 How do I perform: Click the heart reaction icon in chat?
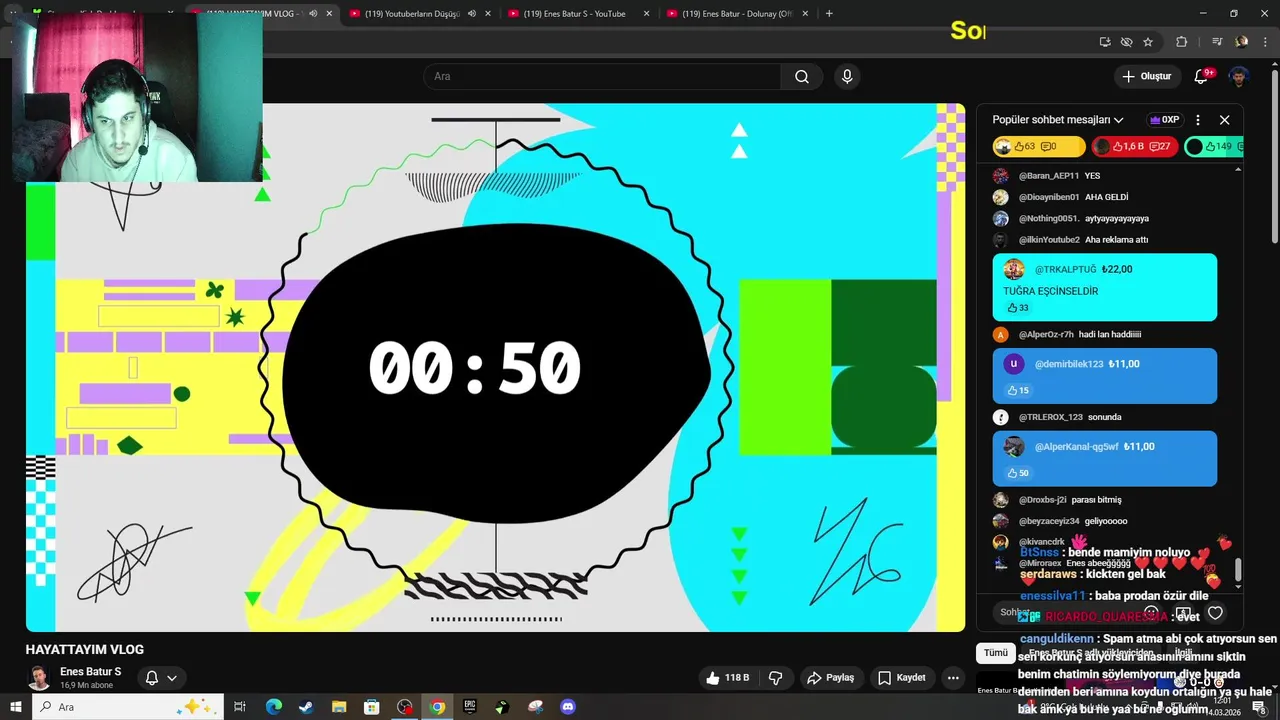(x=1215, y=613)
